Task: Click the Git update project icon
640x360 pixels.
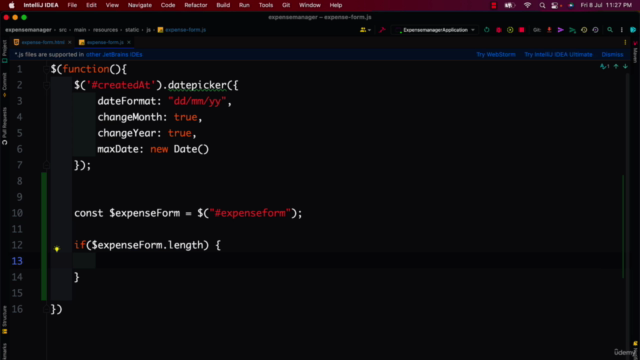Action: [x=549, y=30]
